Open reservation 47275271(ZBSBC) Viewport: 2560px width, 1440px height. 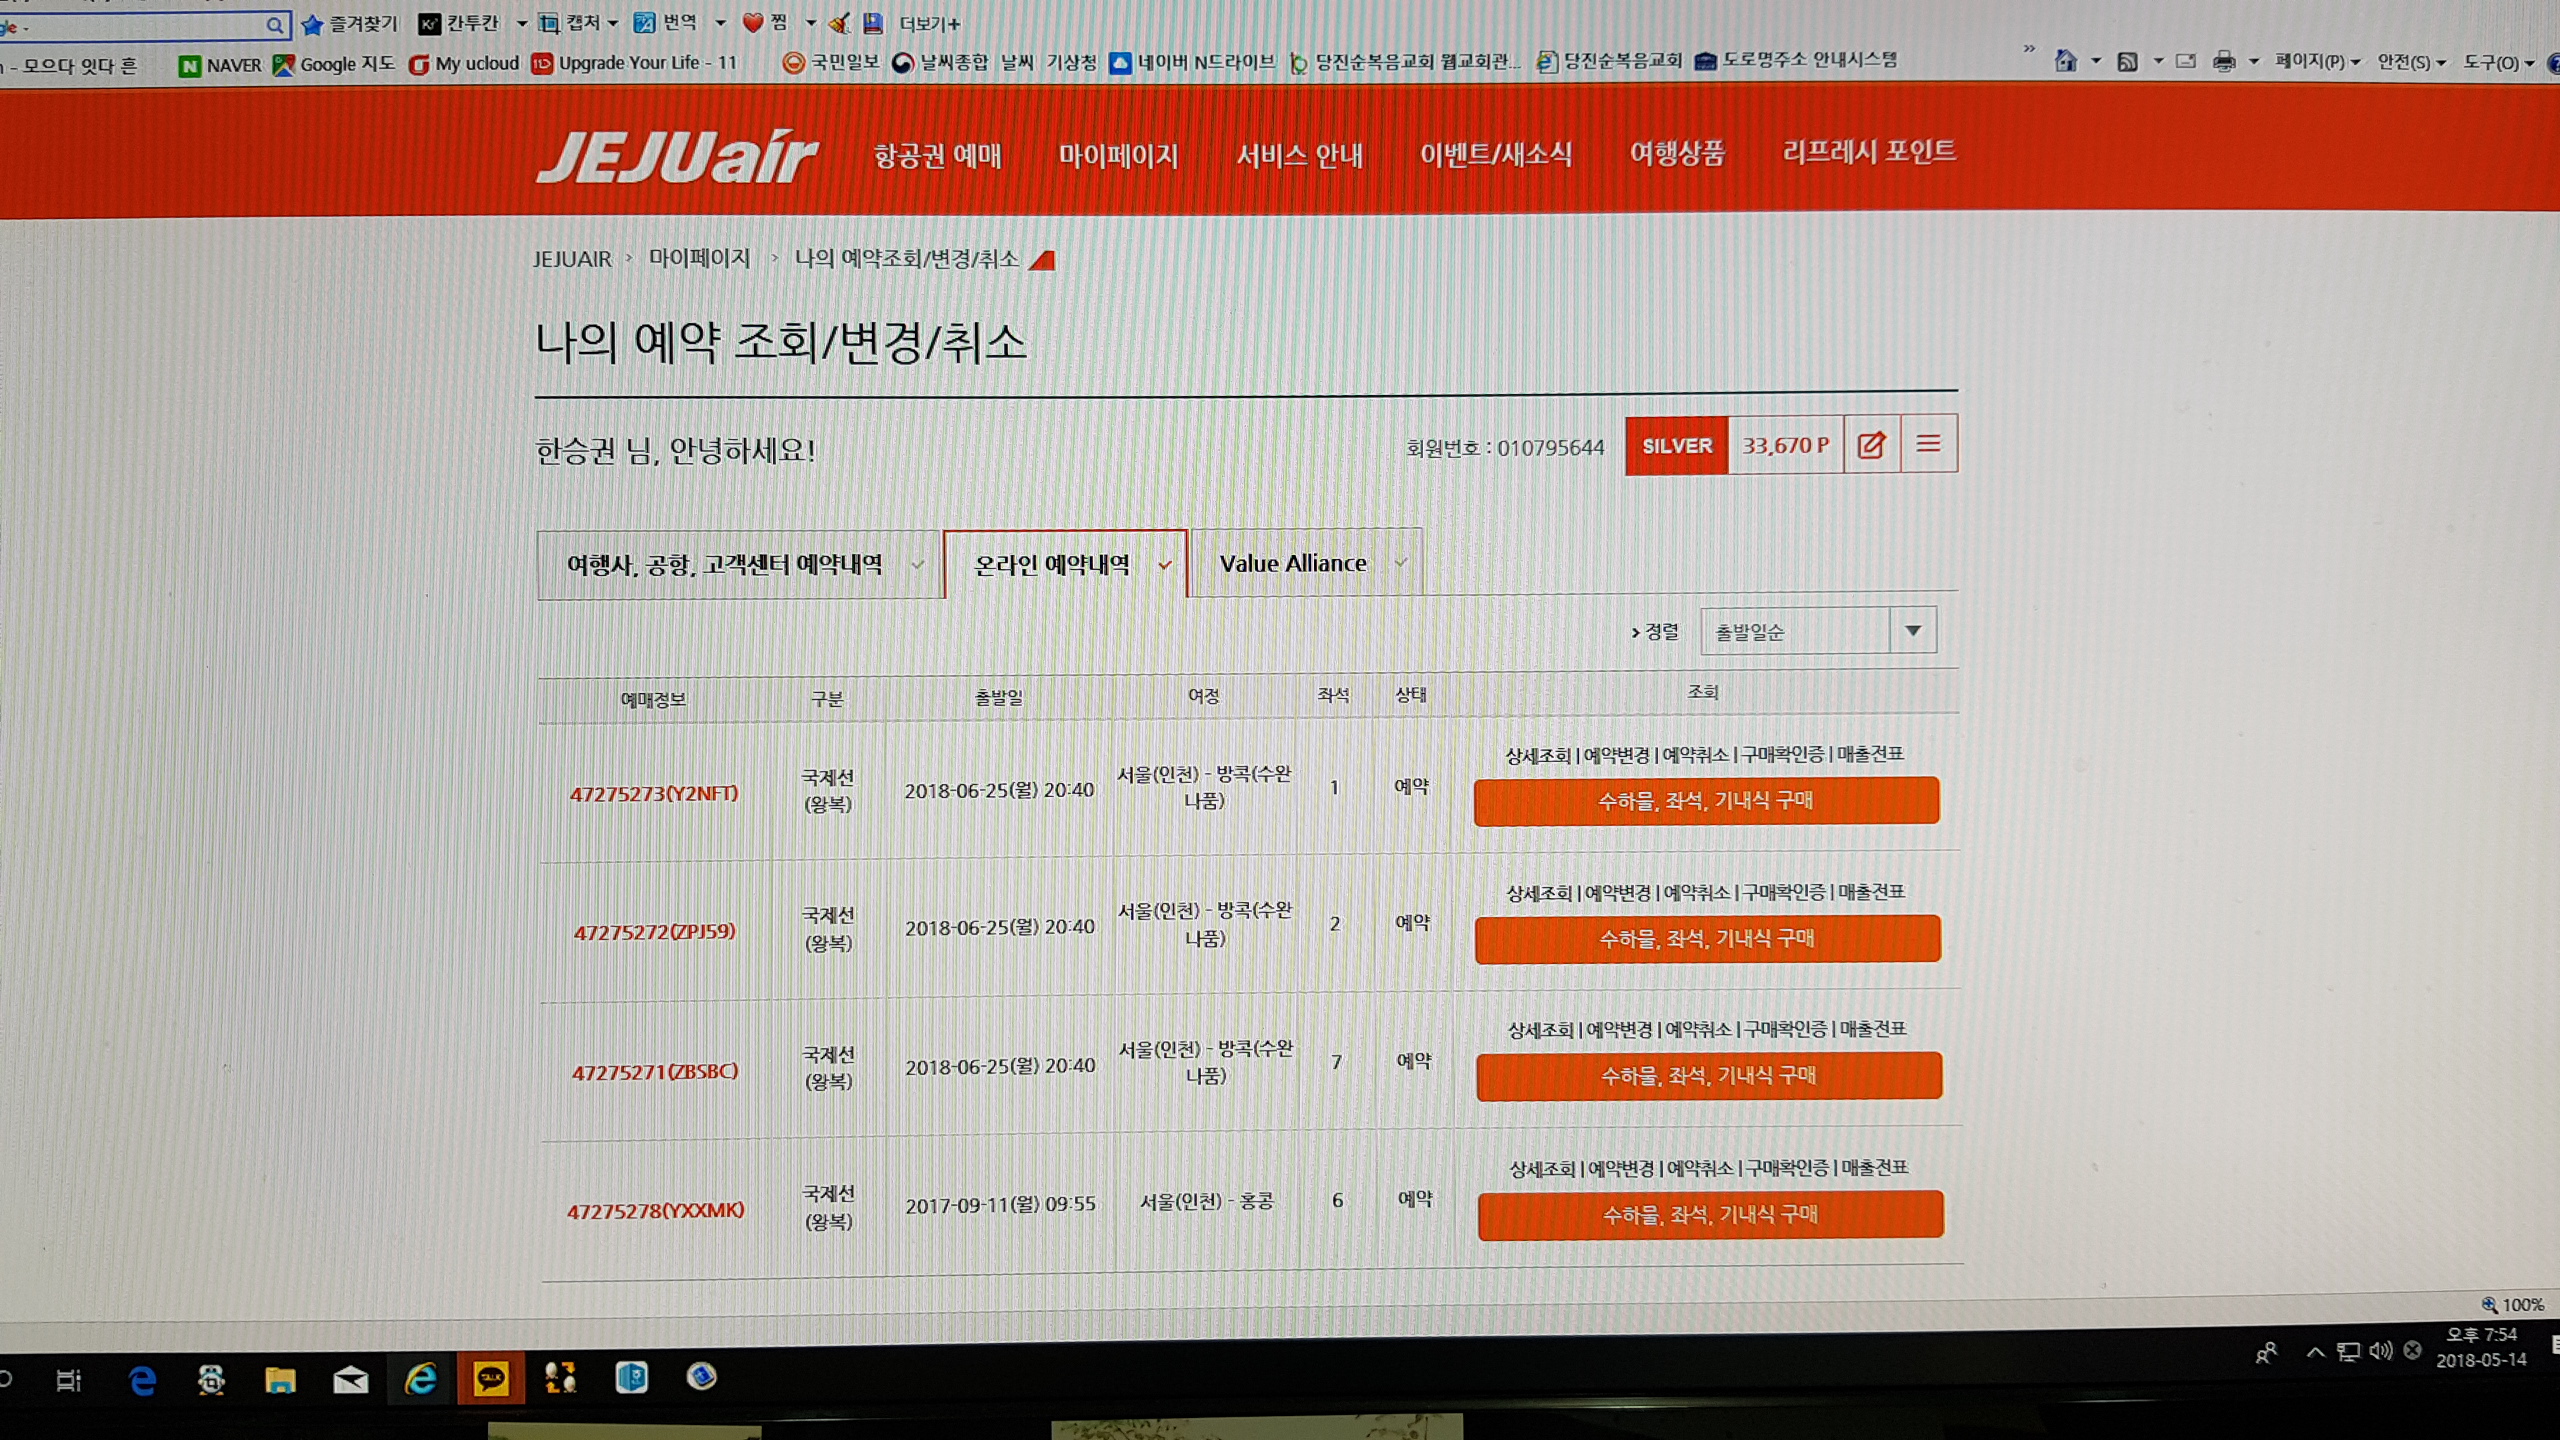coord(655,1072)
